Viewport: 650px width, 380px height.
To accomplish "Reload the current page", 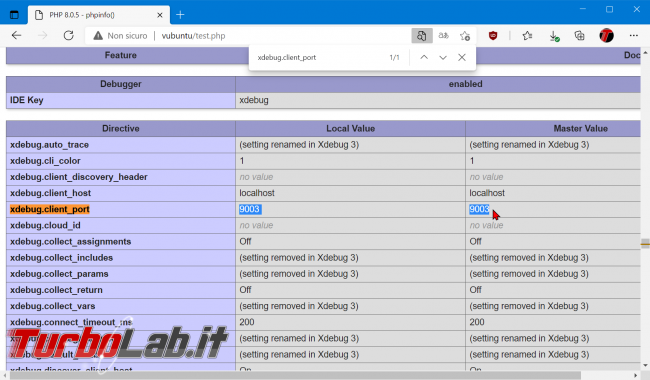I will click(x=68, y=36).
